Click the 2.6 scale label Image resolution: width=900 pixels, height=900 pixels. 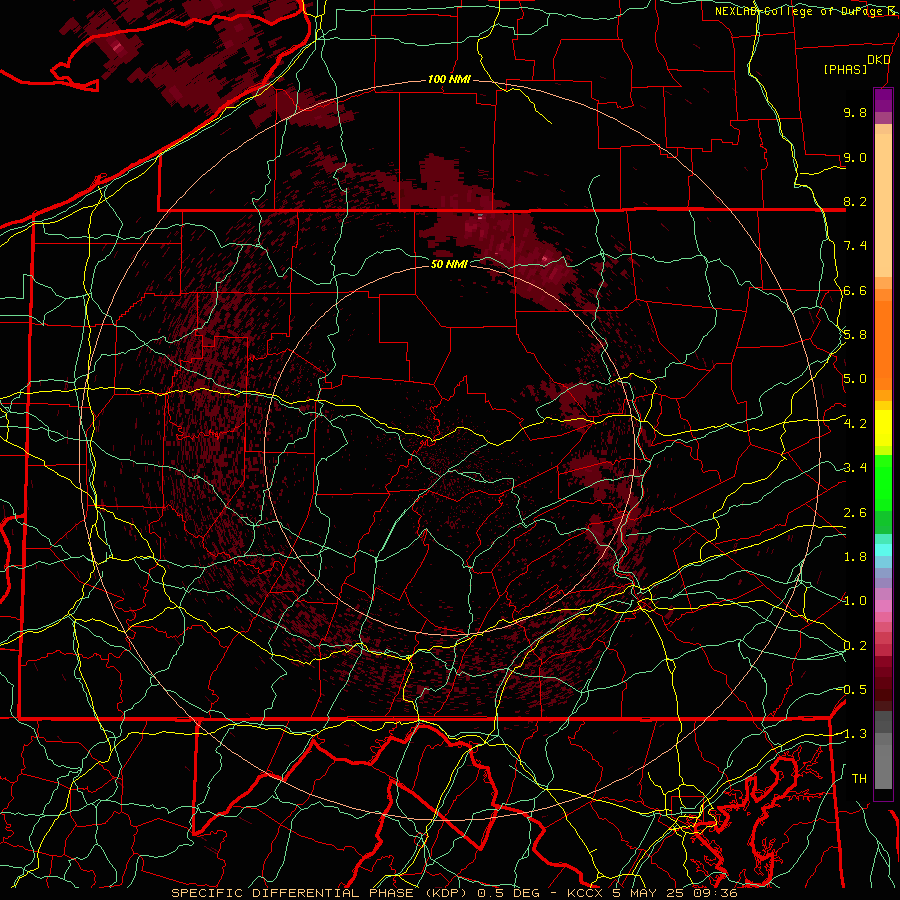coord(855,513)
